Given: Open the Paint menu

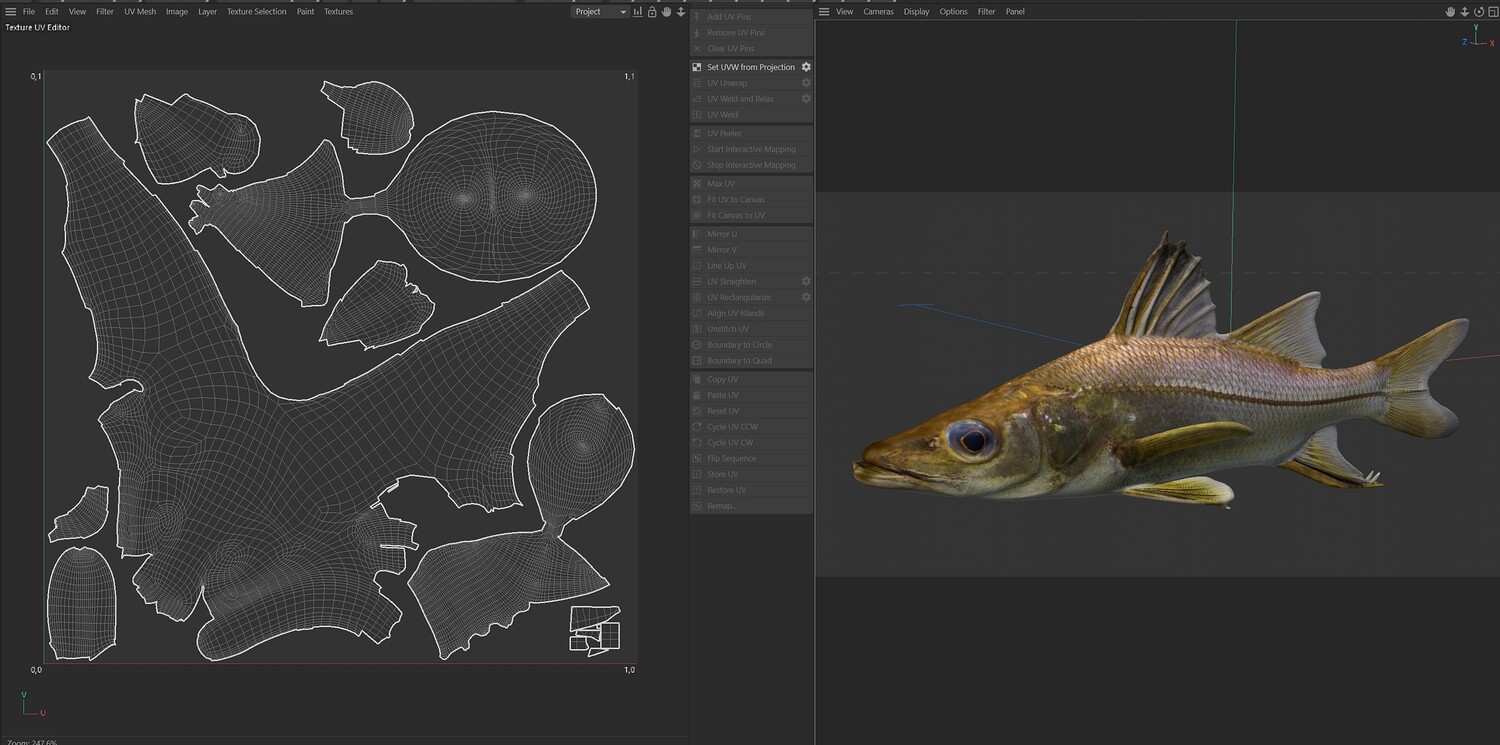Looking at the screenshot, I should point(305,12).
